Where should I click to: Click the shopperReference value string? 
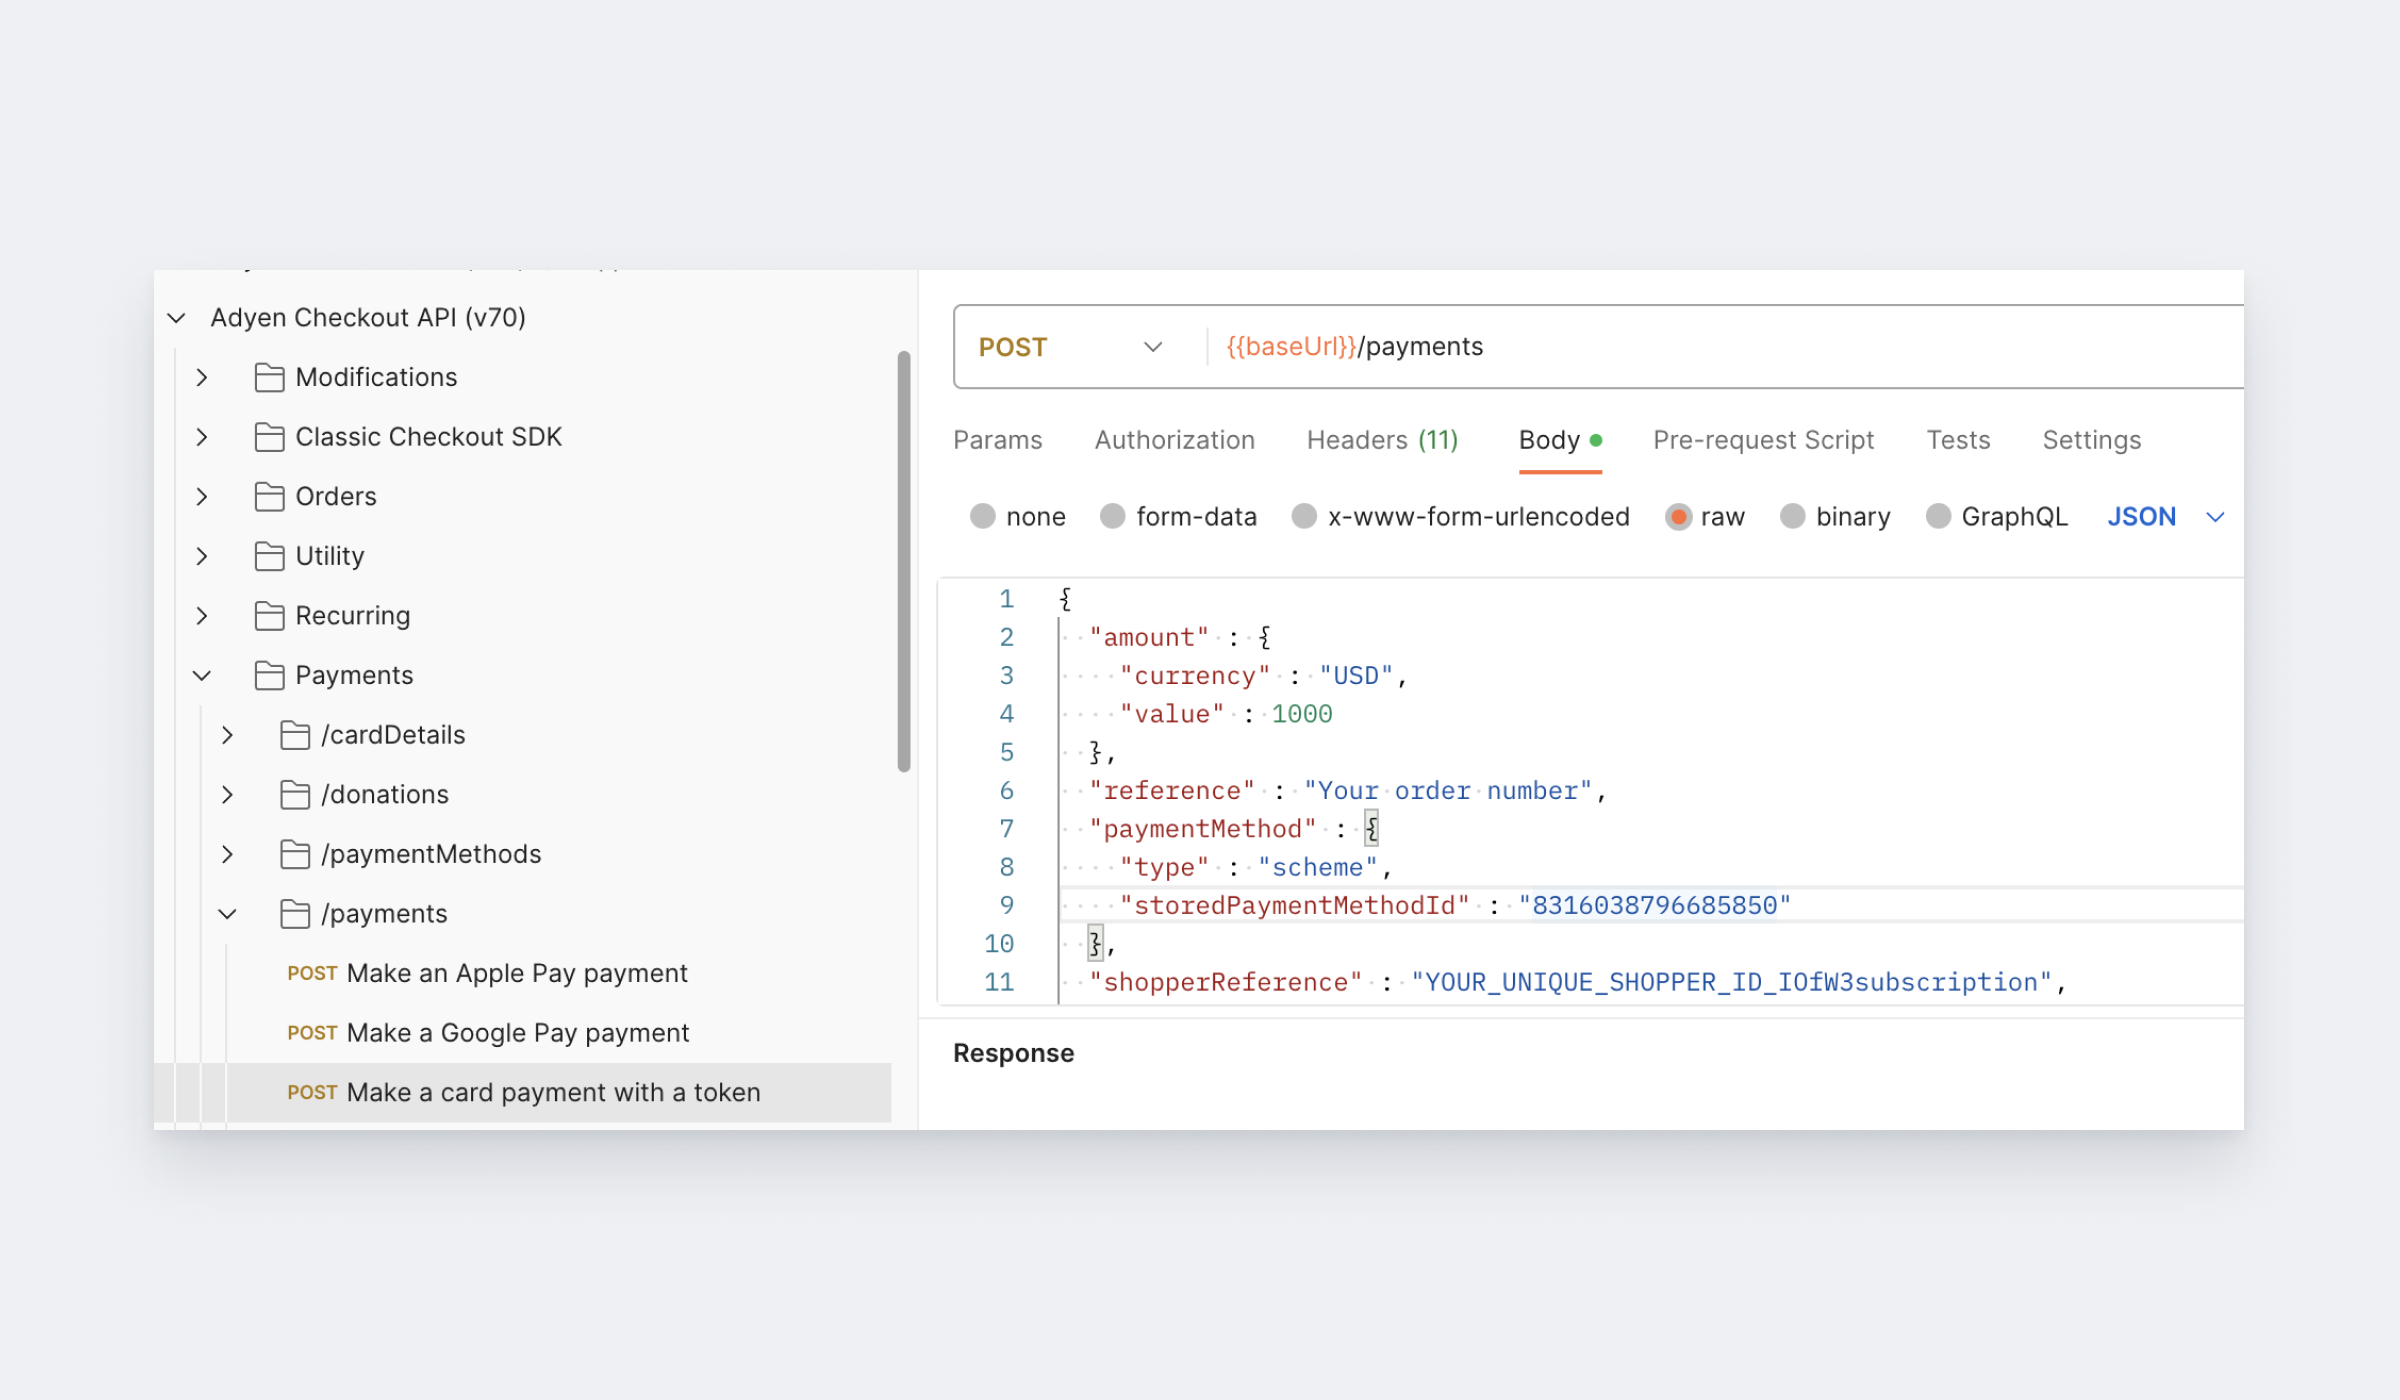tap(1732, 983)
